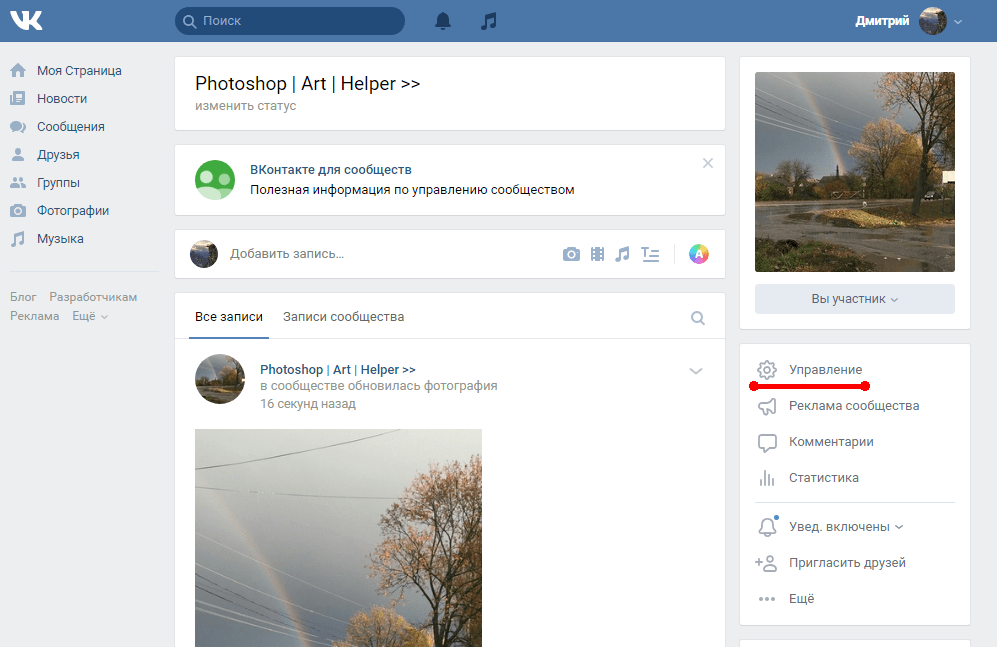Click the Пригласить друзей label
The image size is (997, 647).
click(x=847, y=562)
